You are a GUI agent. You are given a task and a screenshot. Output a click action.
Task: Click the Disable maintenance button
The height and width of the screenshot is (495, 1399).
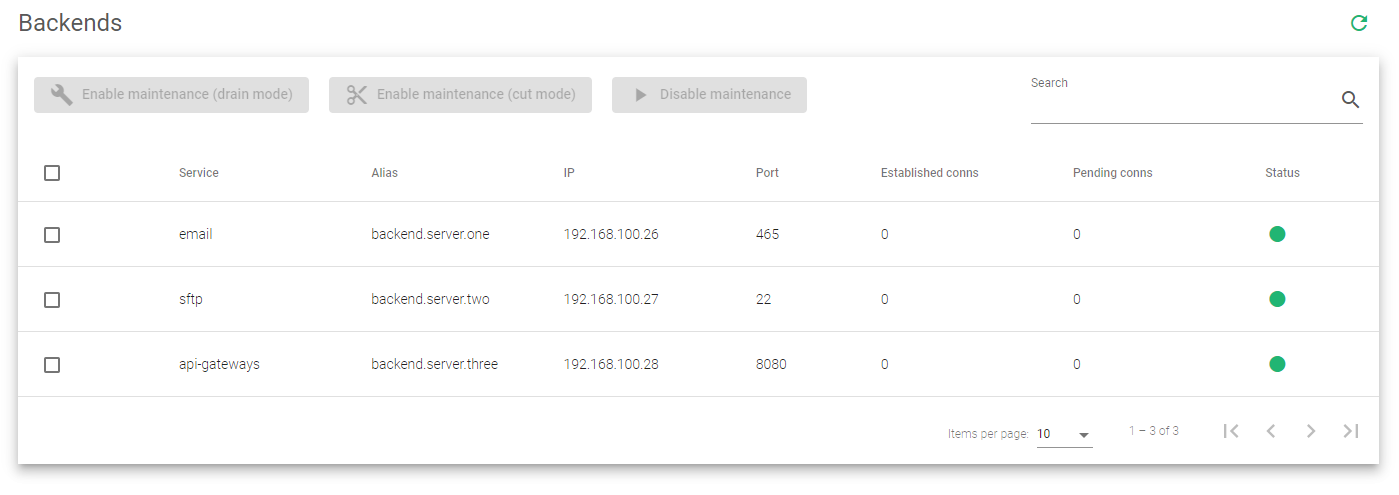pos(709,95)
